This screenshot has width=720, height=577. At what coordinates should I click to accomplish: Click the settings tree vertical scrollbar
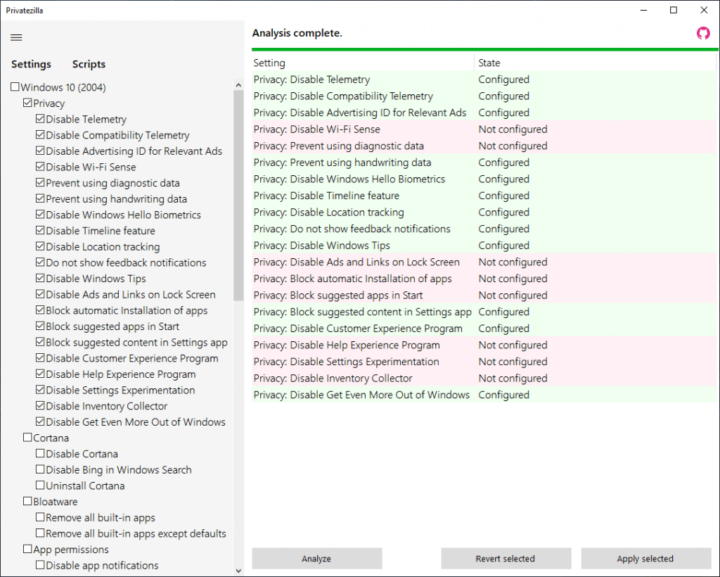pyautogui.click(x=238, y=200)
